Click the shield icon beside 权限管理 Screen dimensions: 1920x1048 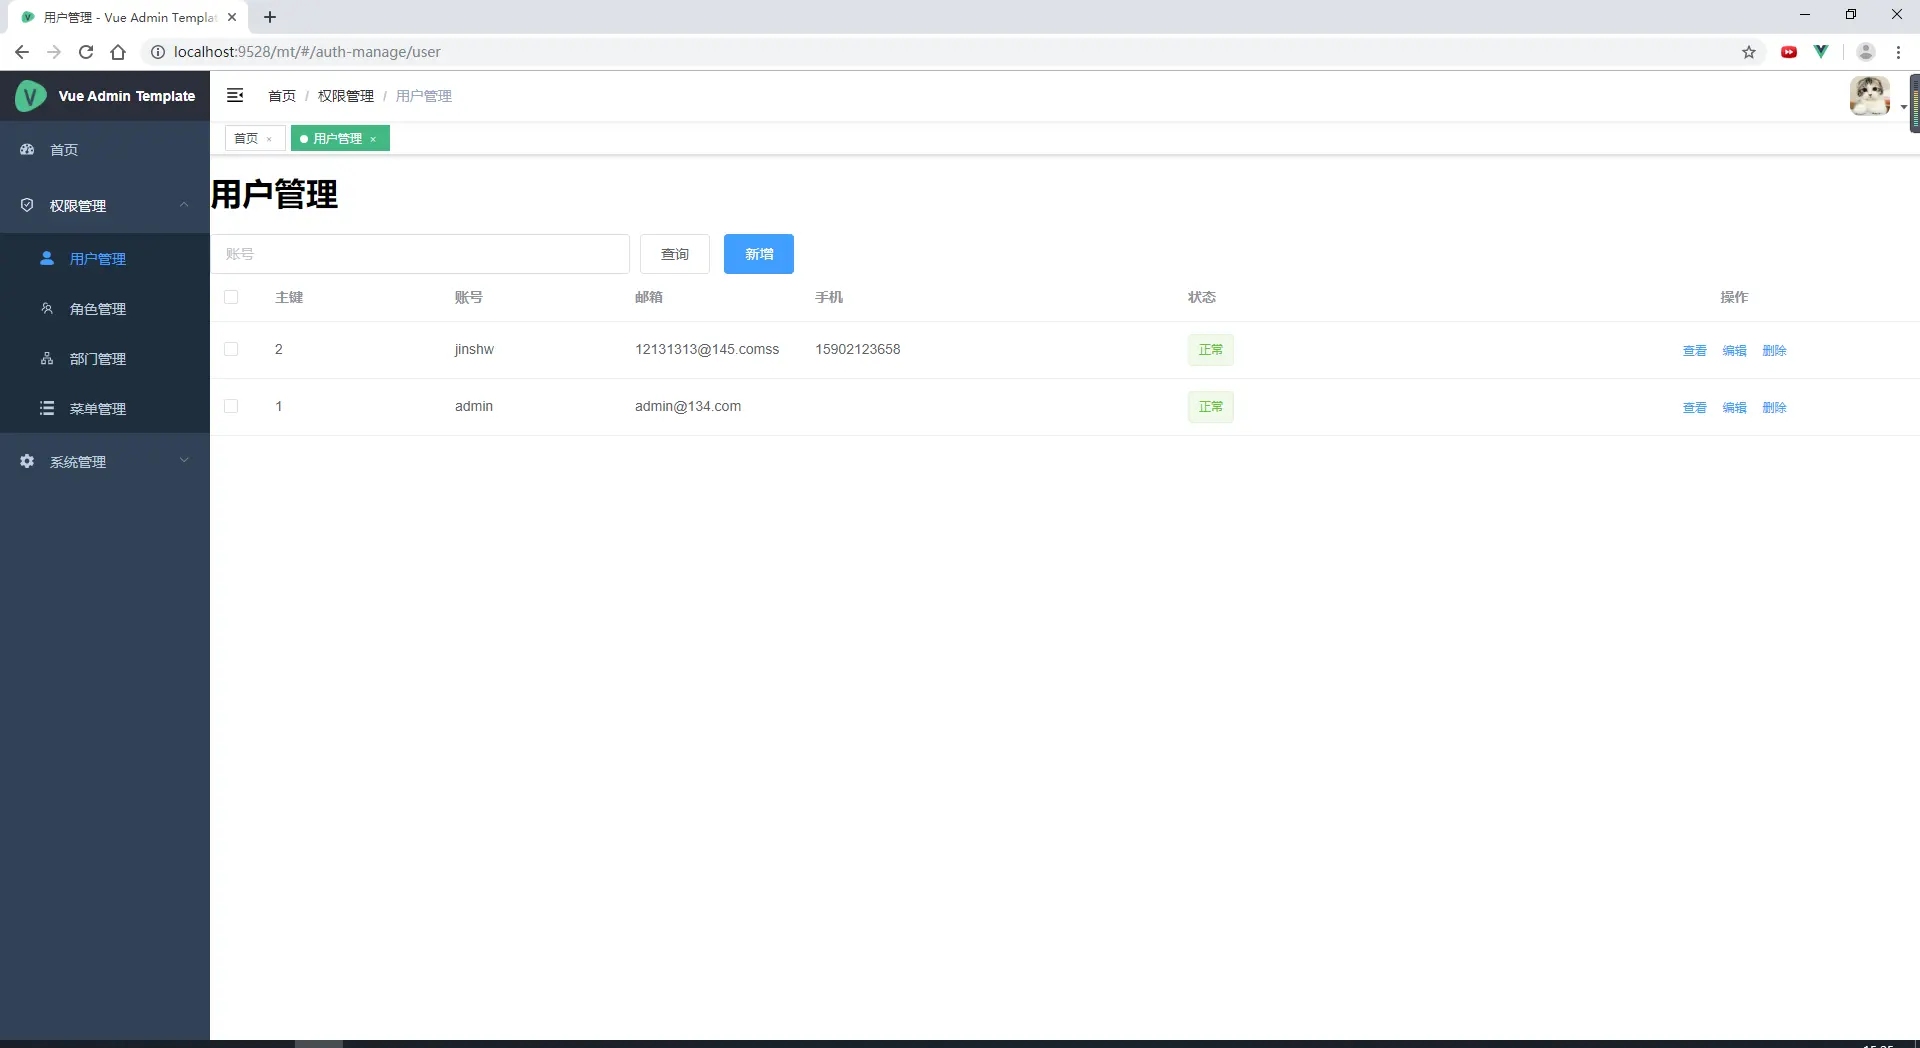click(x=27, y=205)
